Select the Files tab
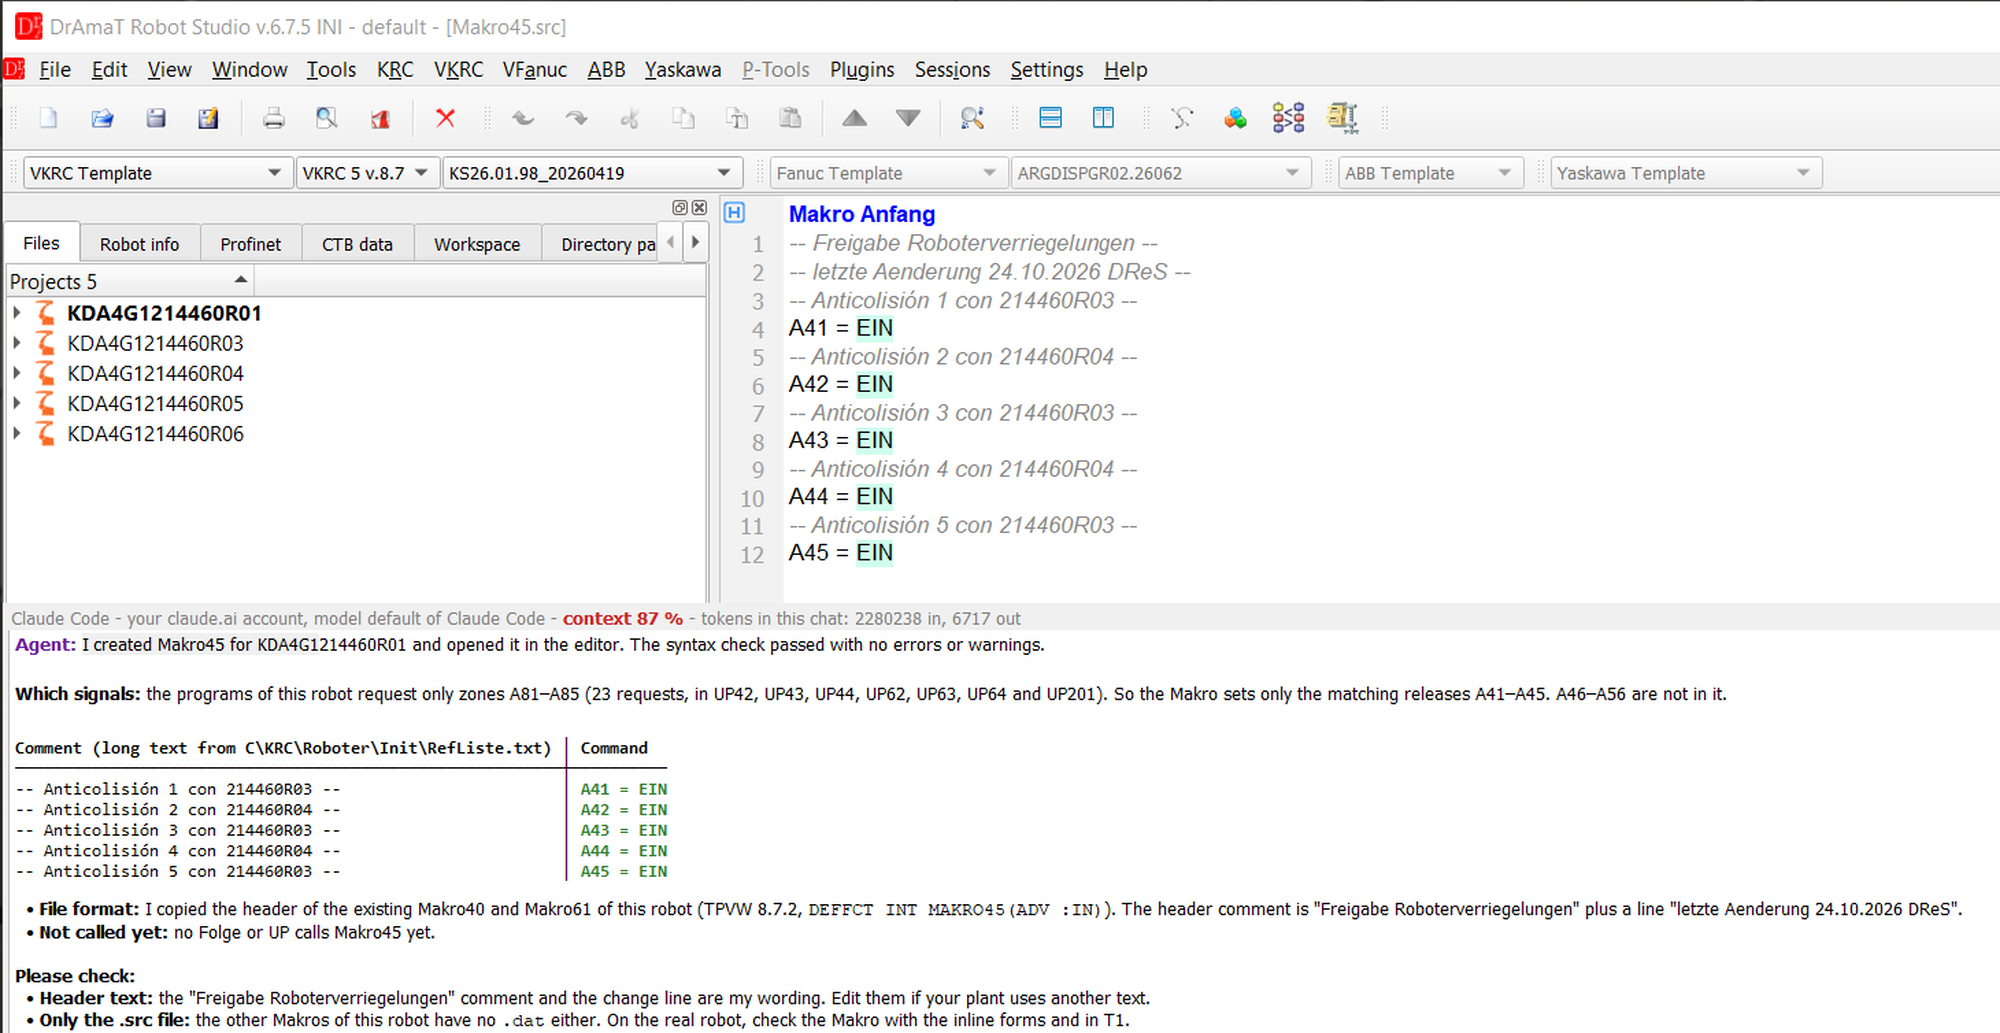Viewport: 2000px width, 1033px height. point(41,243)
